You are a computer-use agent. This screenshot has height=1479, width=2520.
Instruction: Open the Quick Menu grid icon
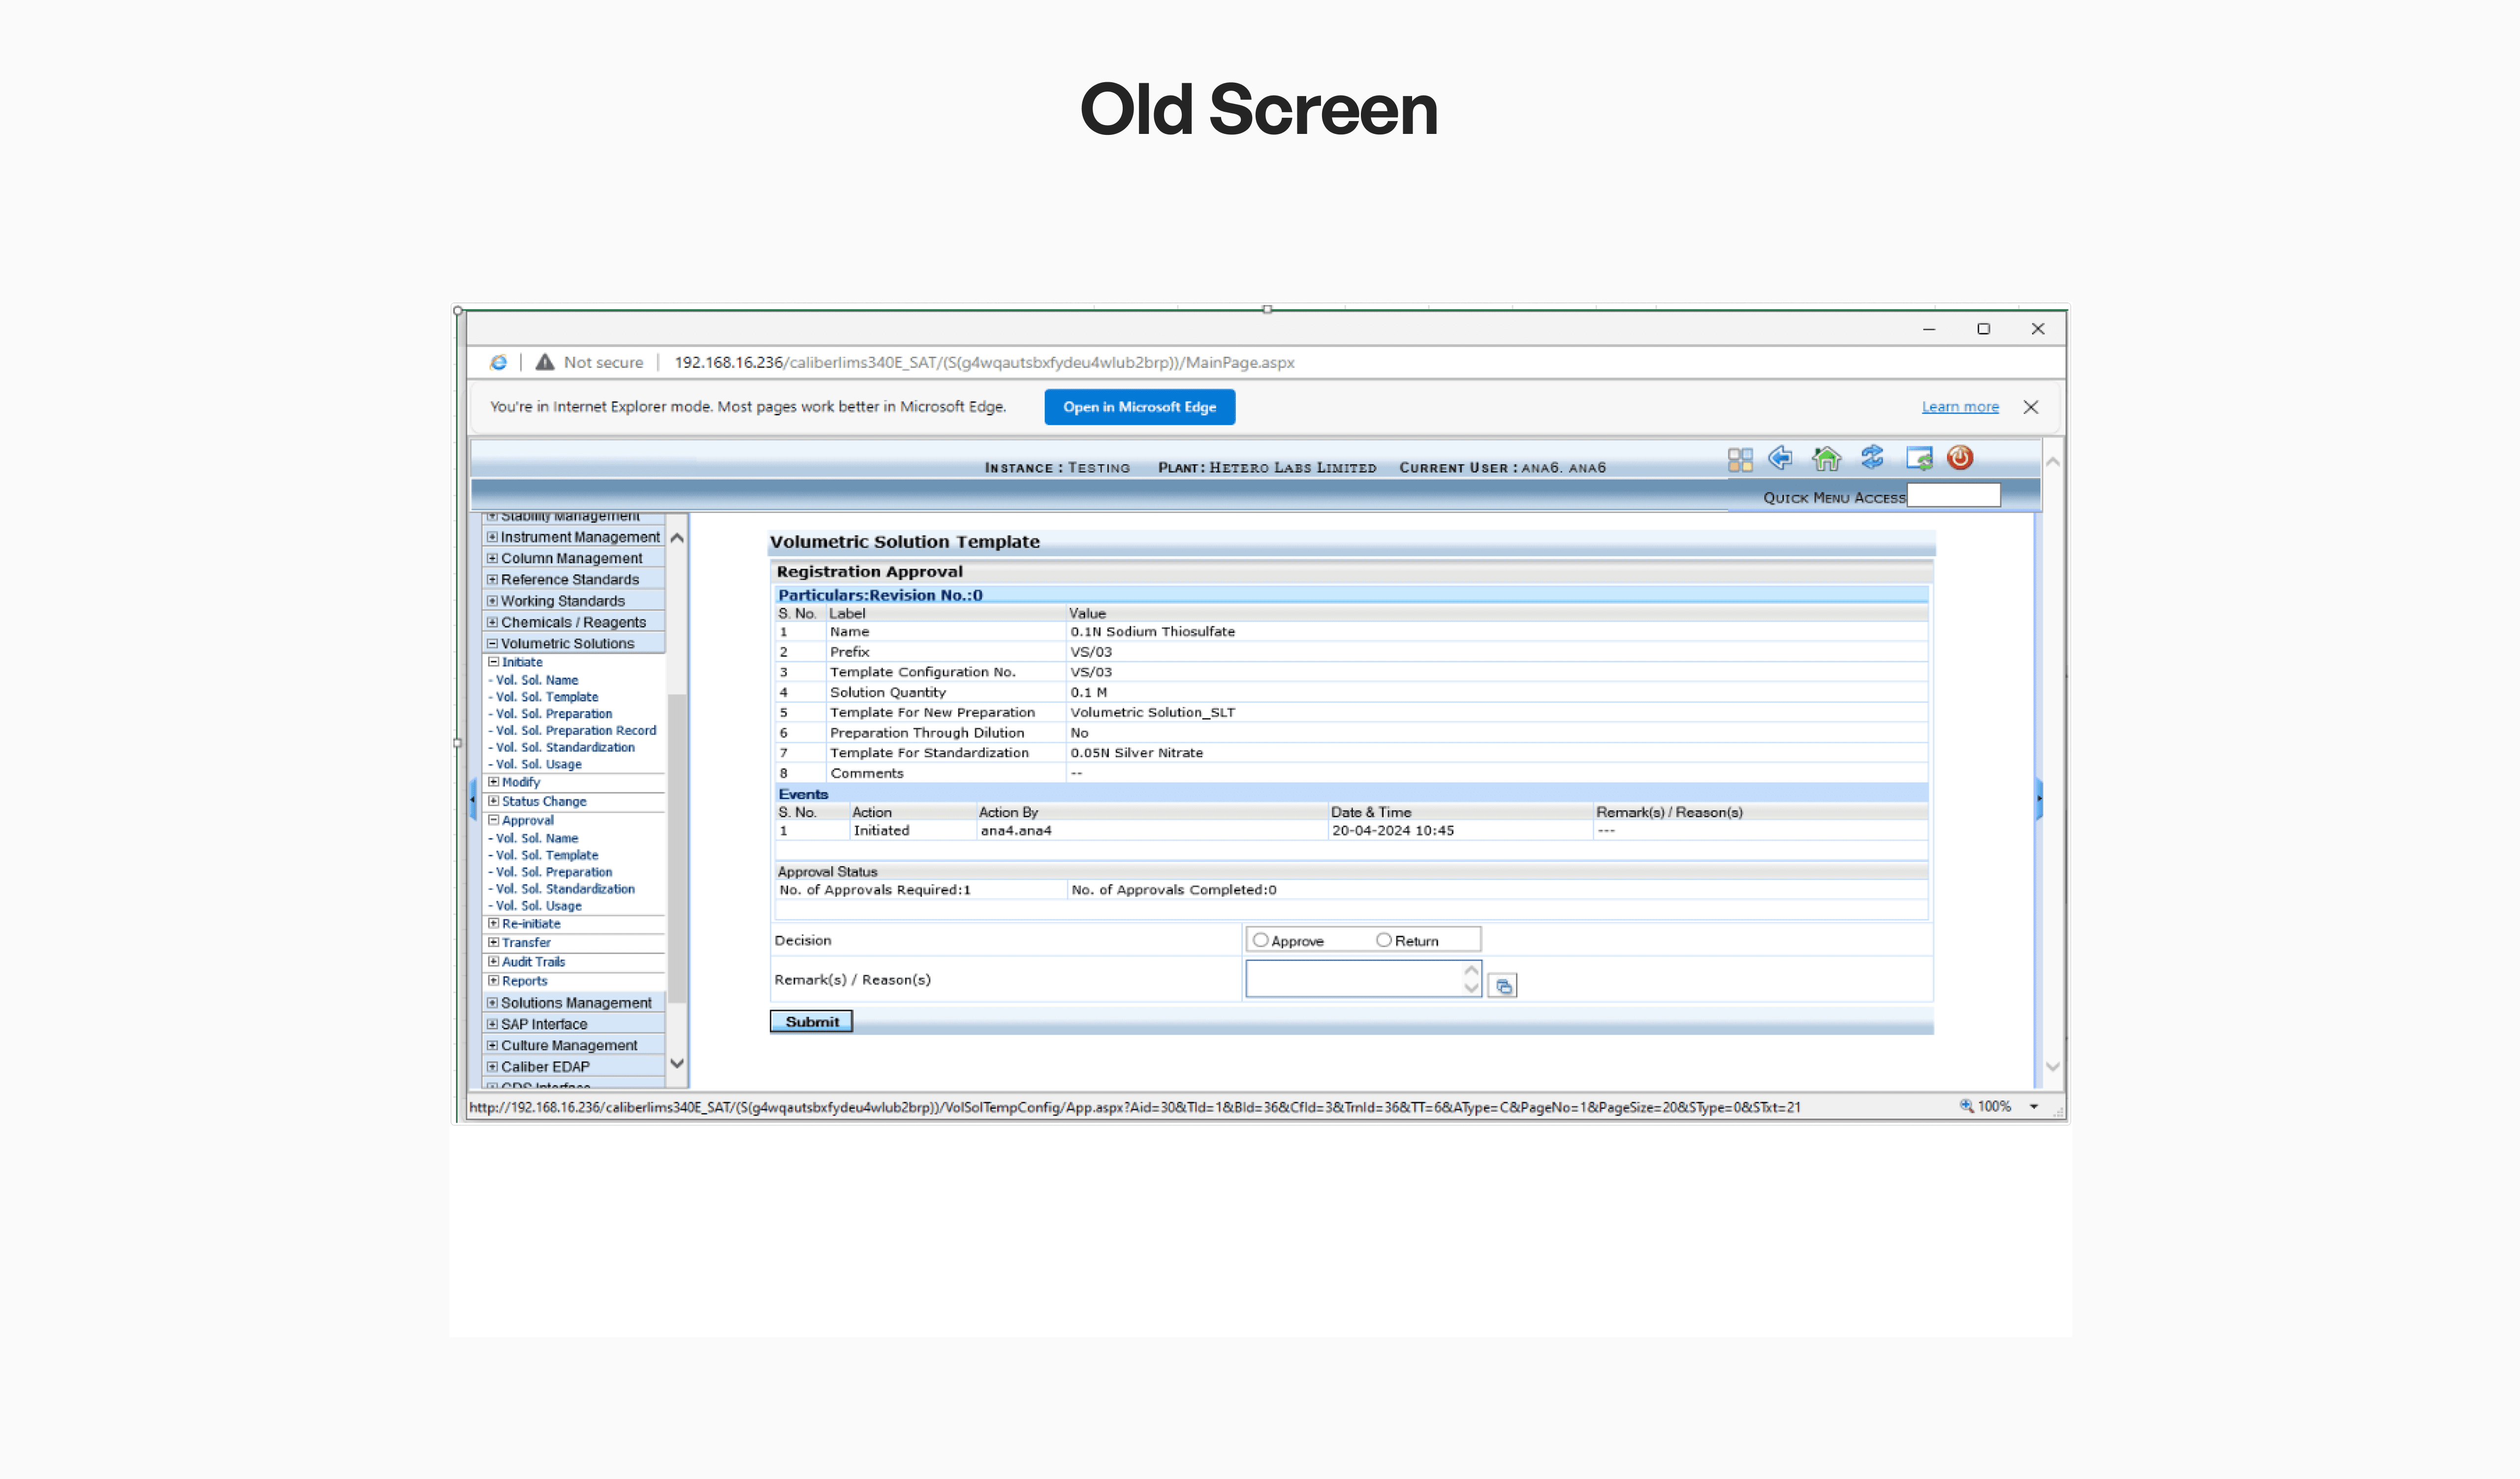point(1740,459)
